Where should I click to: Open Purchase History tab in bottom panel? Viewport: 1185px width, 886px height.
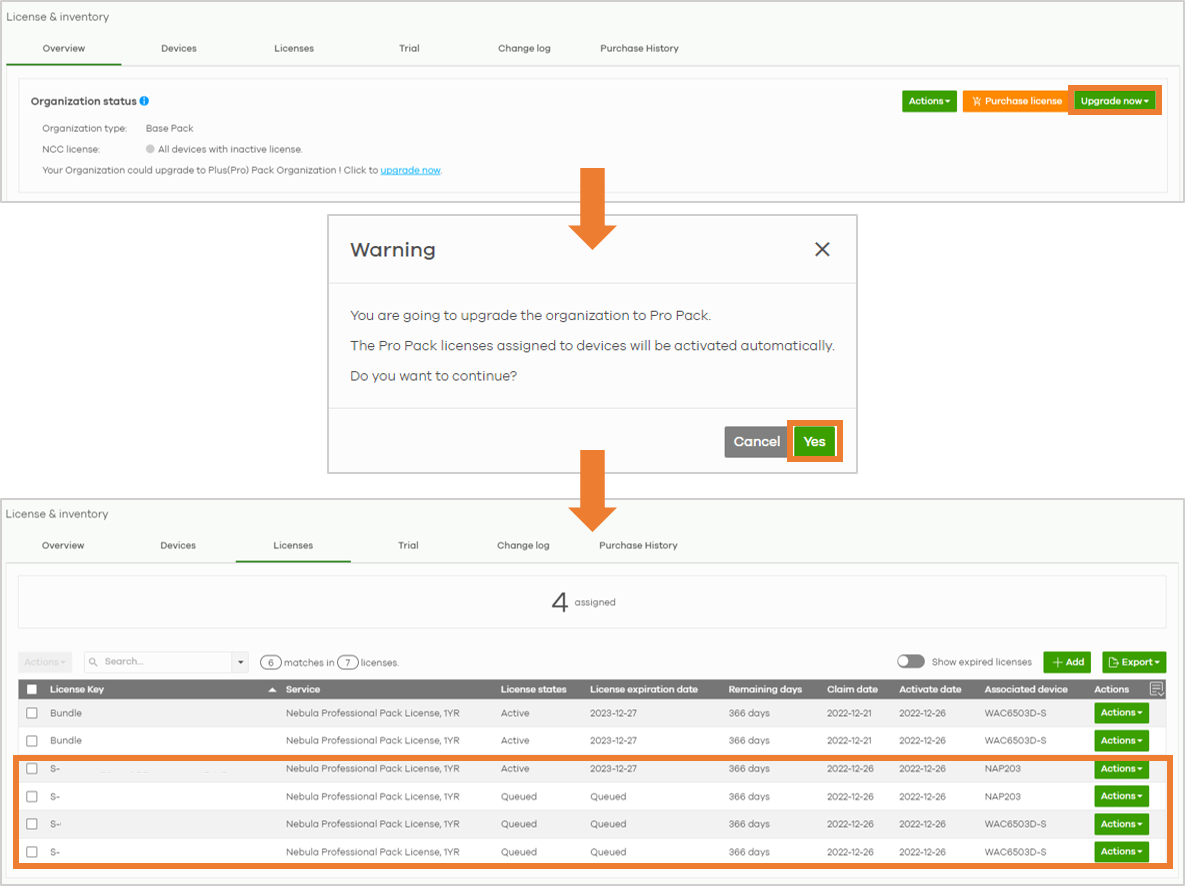638,546
